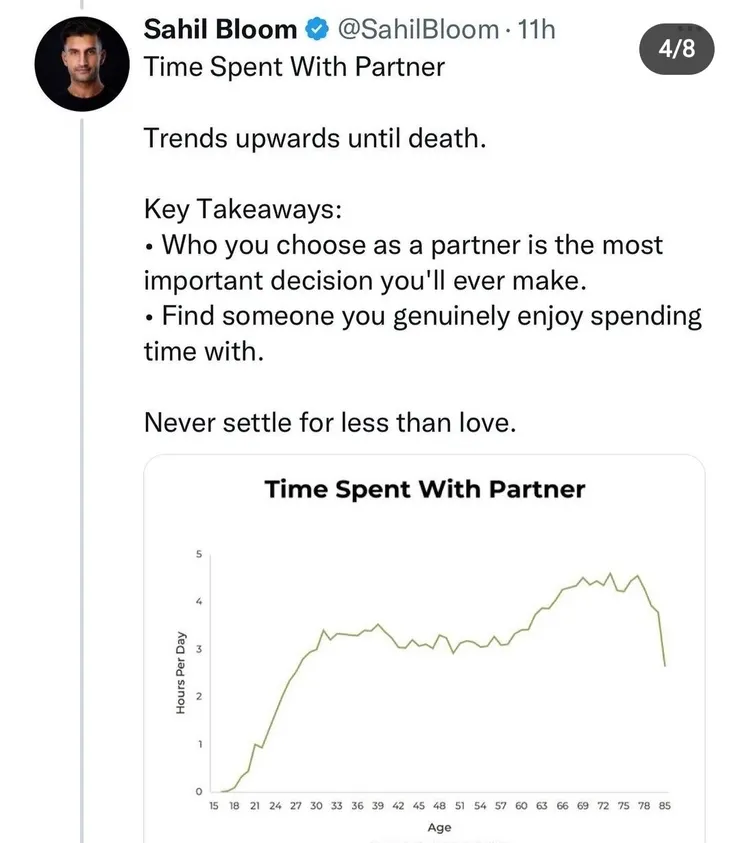Visit the @SahilBloom handle link
The height and width of the screenshot is (843, 740).
pos(418,30)
